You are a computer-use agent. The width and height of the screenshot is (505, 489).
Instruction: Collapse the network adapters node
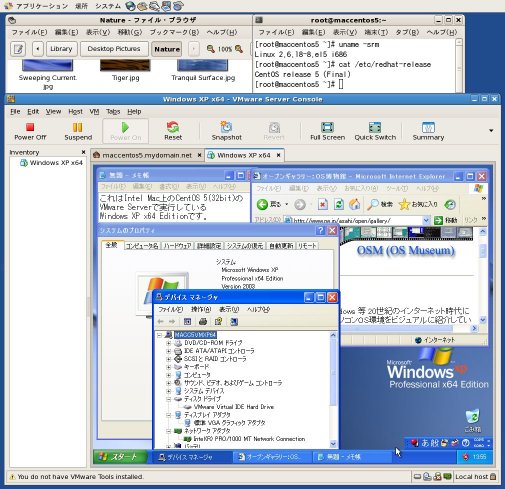click(169, 431)
